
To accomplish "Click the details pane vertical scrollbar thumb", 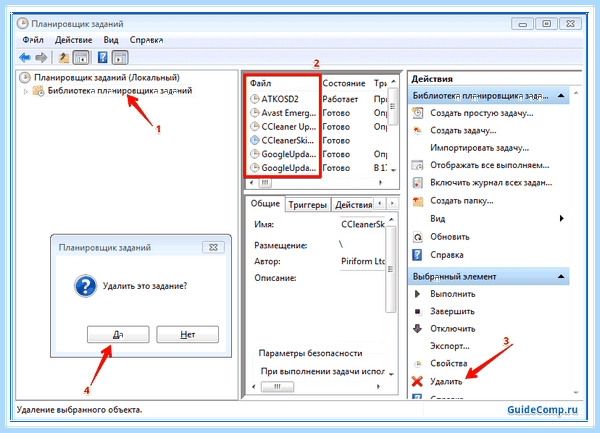I will coord(391,269).
